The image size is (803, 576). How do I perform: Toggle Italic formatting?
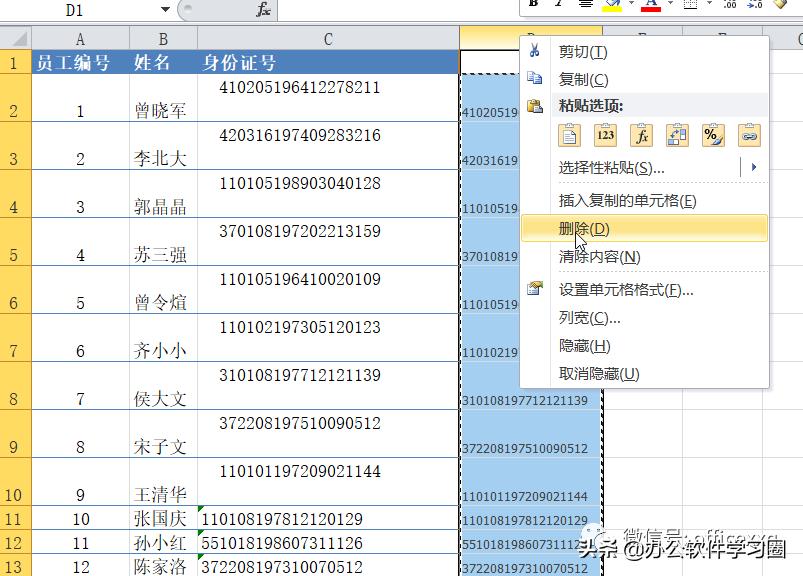[559, 5]
